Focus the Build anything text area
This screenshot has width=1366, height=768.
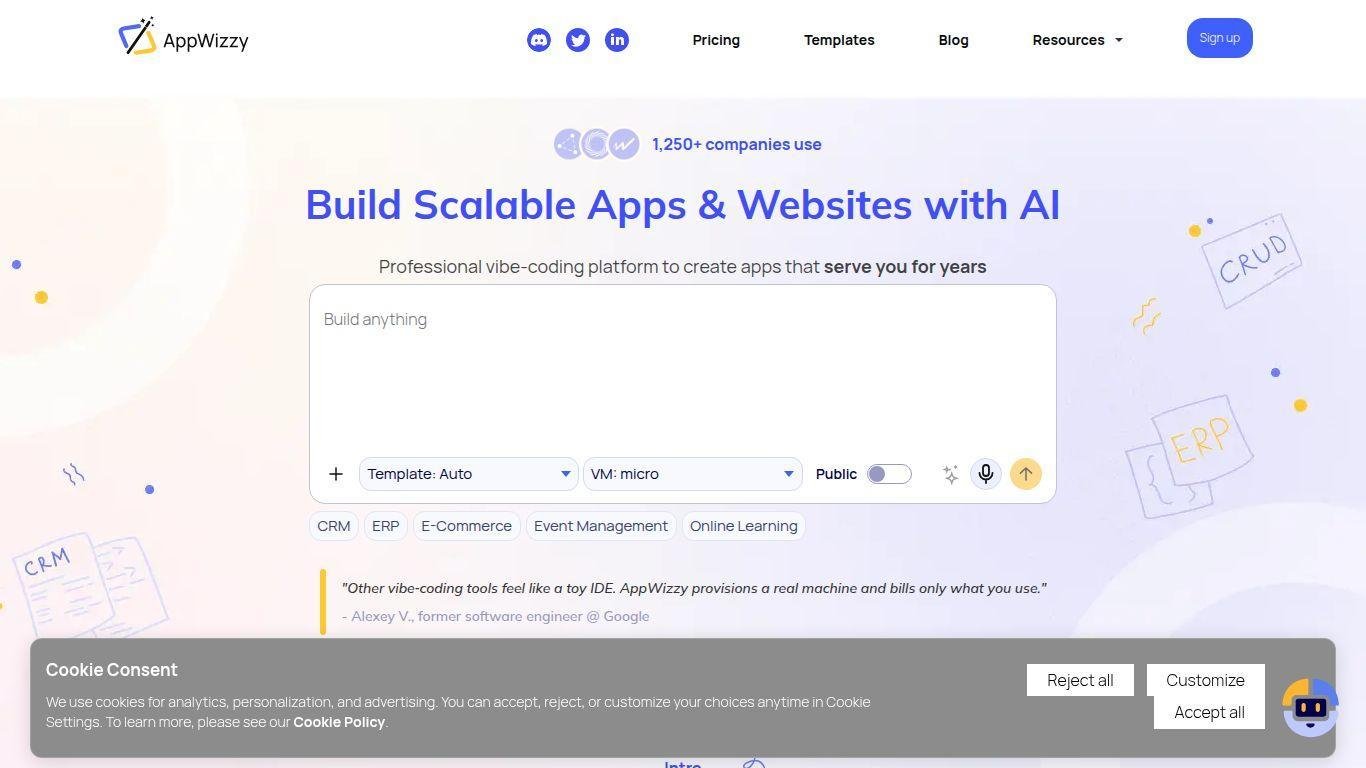point(682,370)
